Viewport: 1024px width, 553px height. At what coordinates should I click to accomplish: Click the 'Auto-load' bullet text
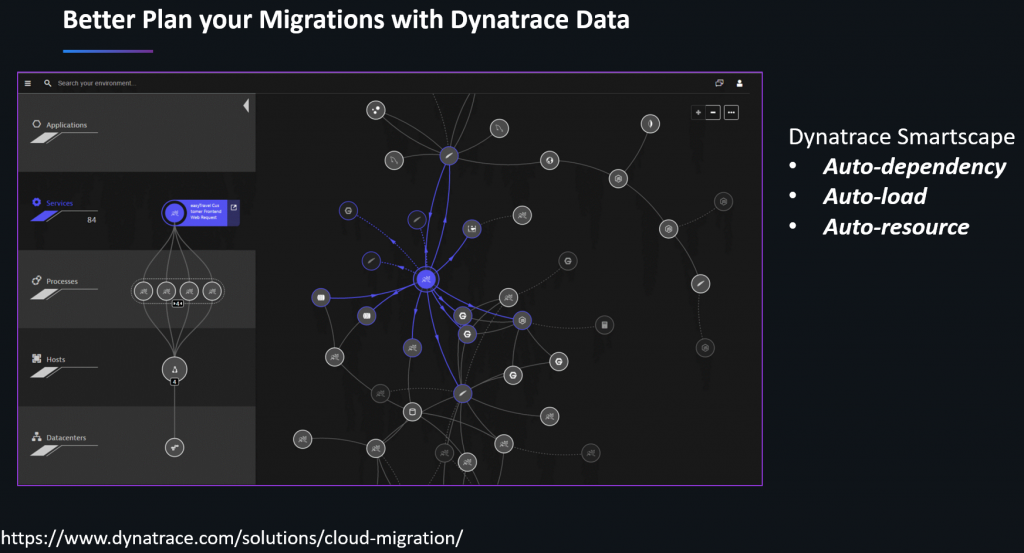pyautogui.click(x=875, y=197)
